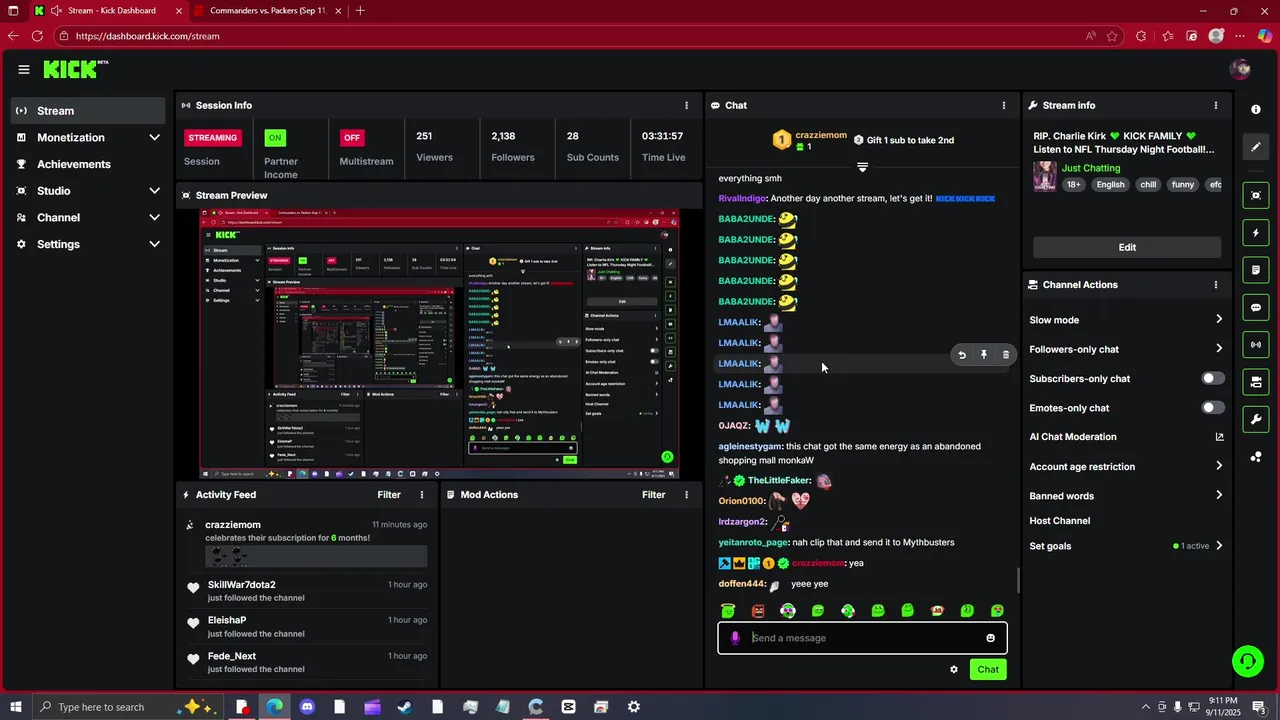Click the screen capture icon in right toolbar
1280x720 pixels.
[x=1256, y=195]
